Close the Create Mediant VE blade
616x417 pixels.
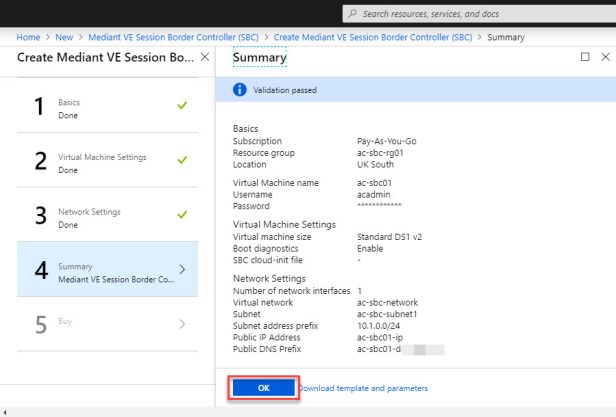click(x=206, y=58)
